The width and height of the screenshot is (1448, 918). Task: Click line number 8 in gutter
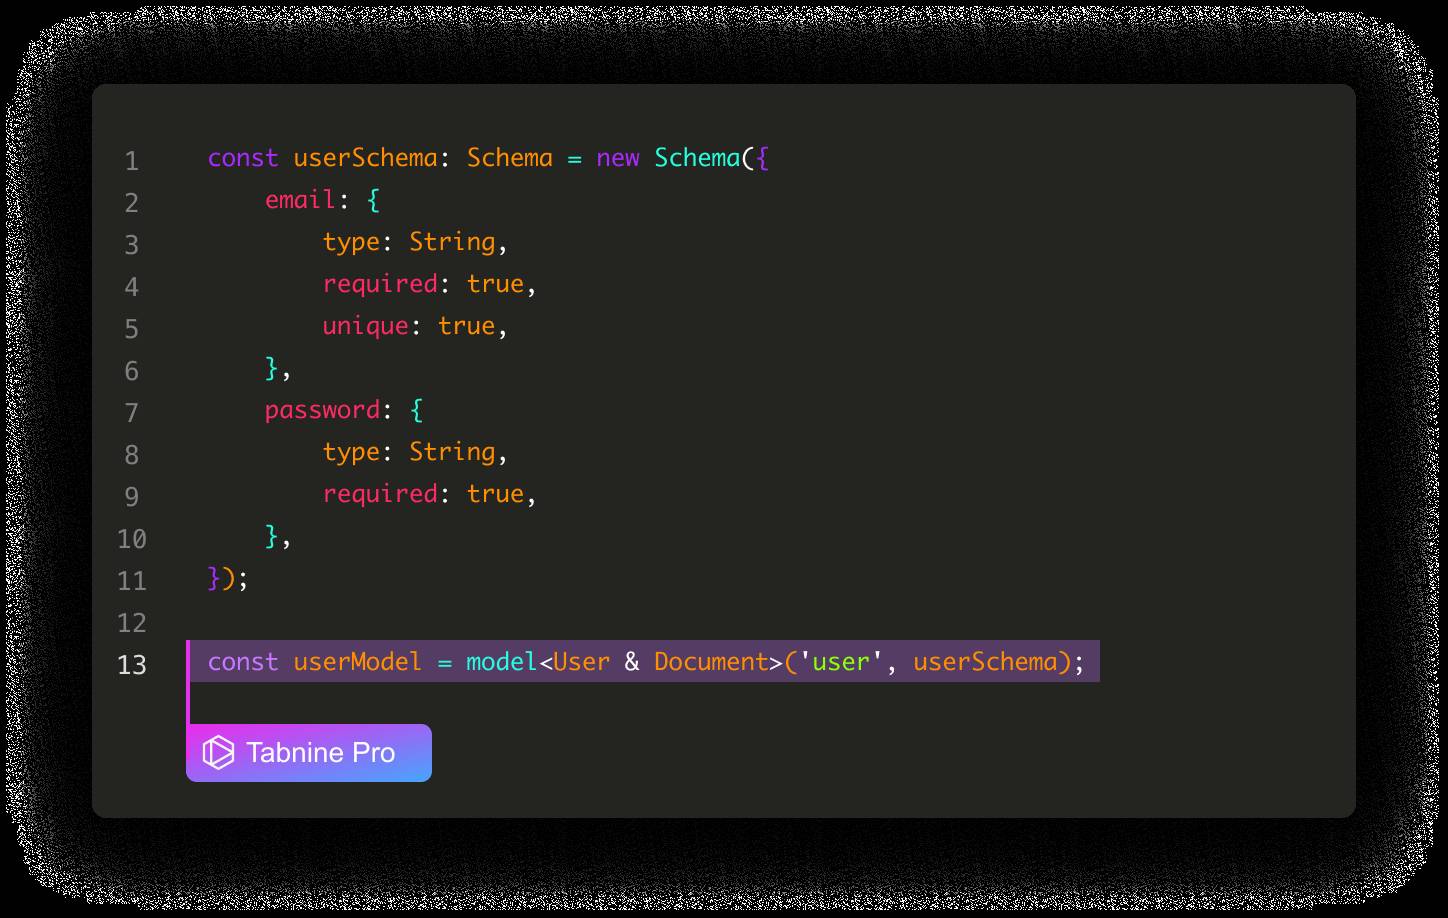click(x=132, y=455)
